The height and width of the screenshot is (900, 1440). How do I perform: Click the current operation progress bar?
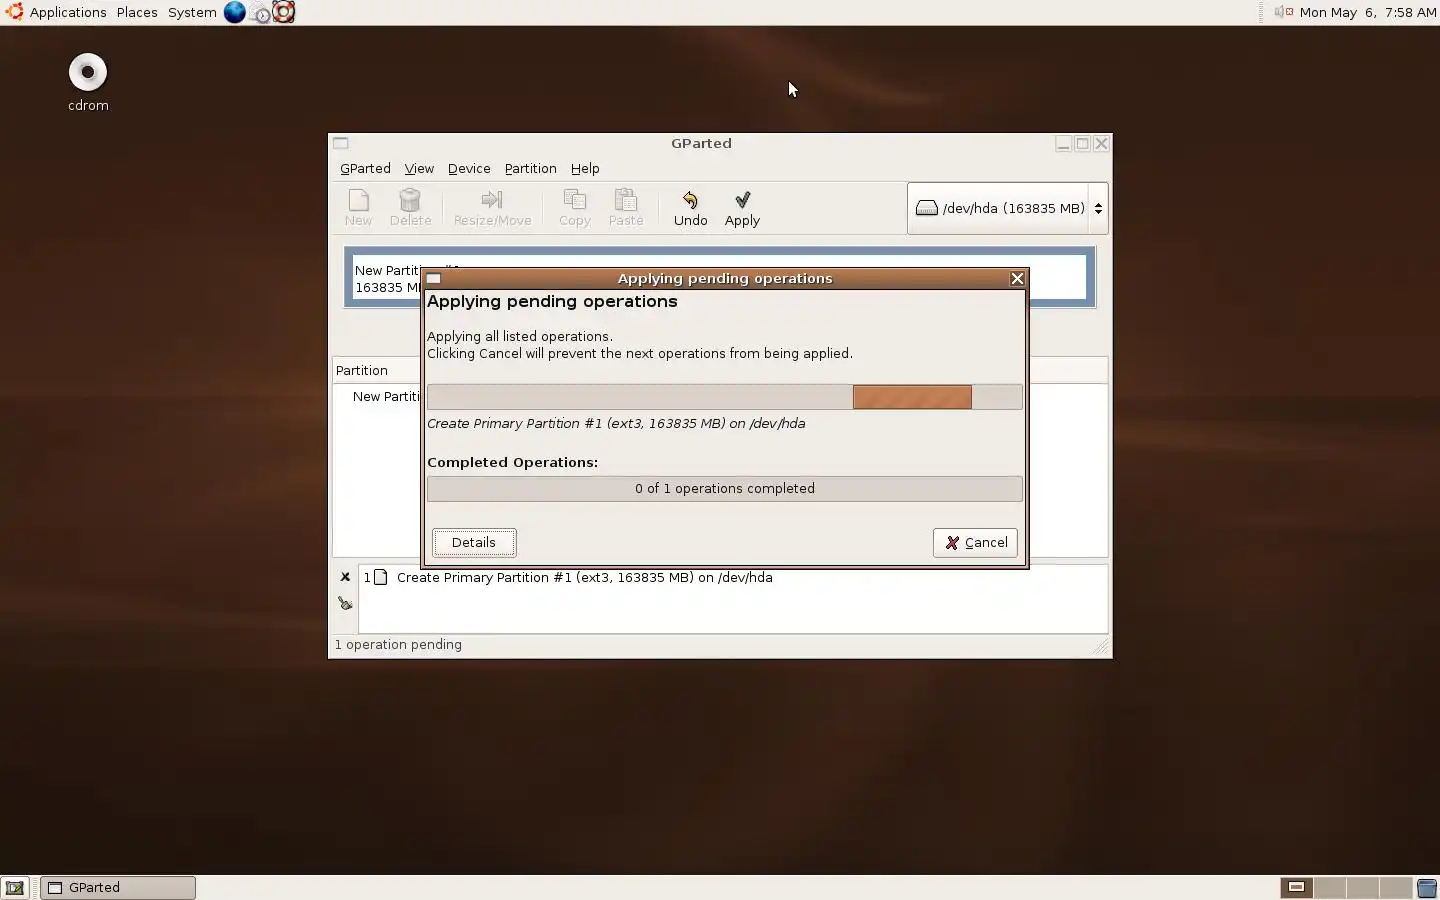(x=724, y=397)
